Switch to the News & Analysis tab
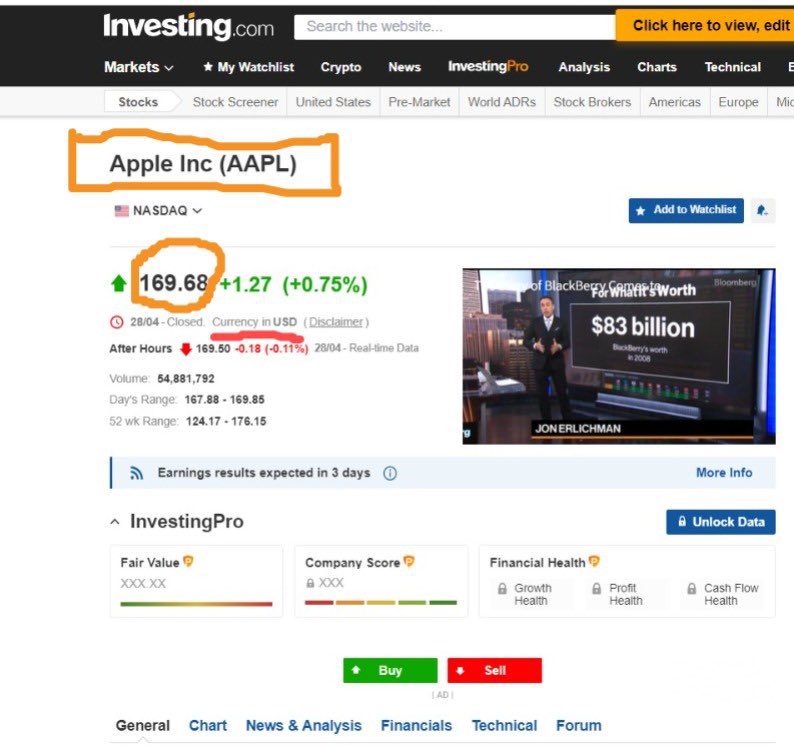Image resolution: width=794 pixels, height=746 pixels. point(304,725)
